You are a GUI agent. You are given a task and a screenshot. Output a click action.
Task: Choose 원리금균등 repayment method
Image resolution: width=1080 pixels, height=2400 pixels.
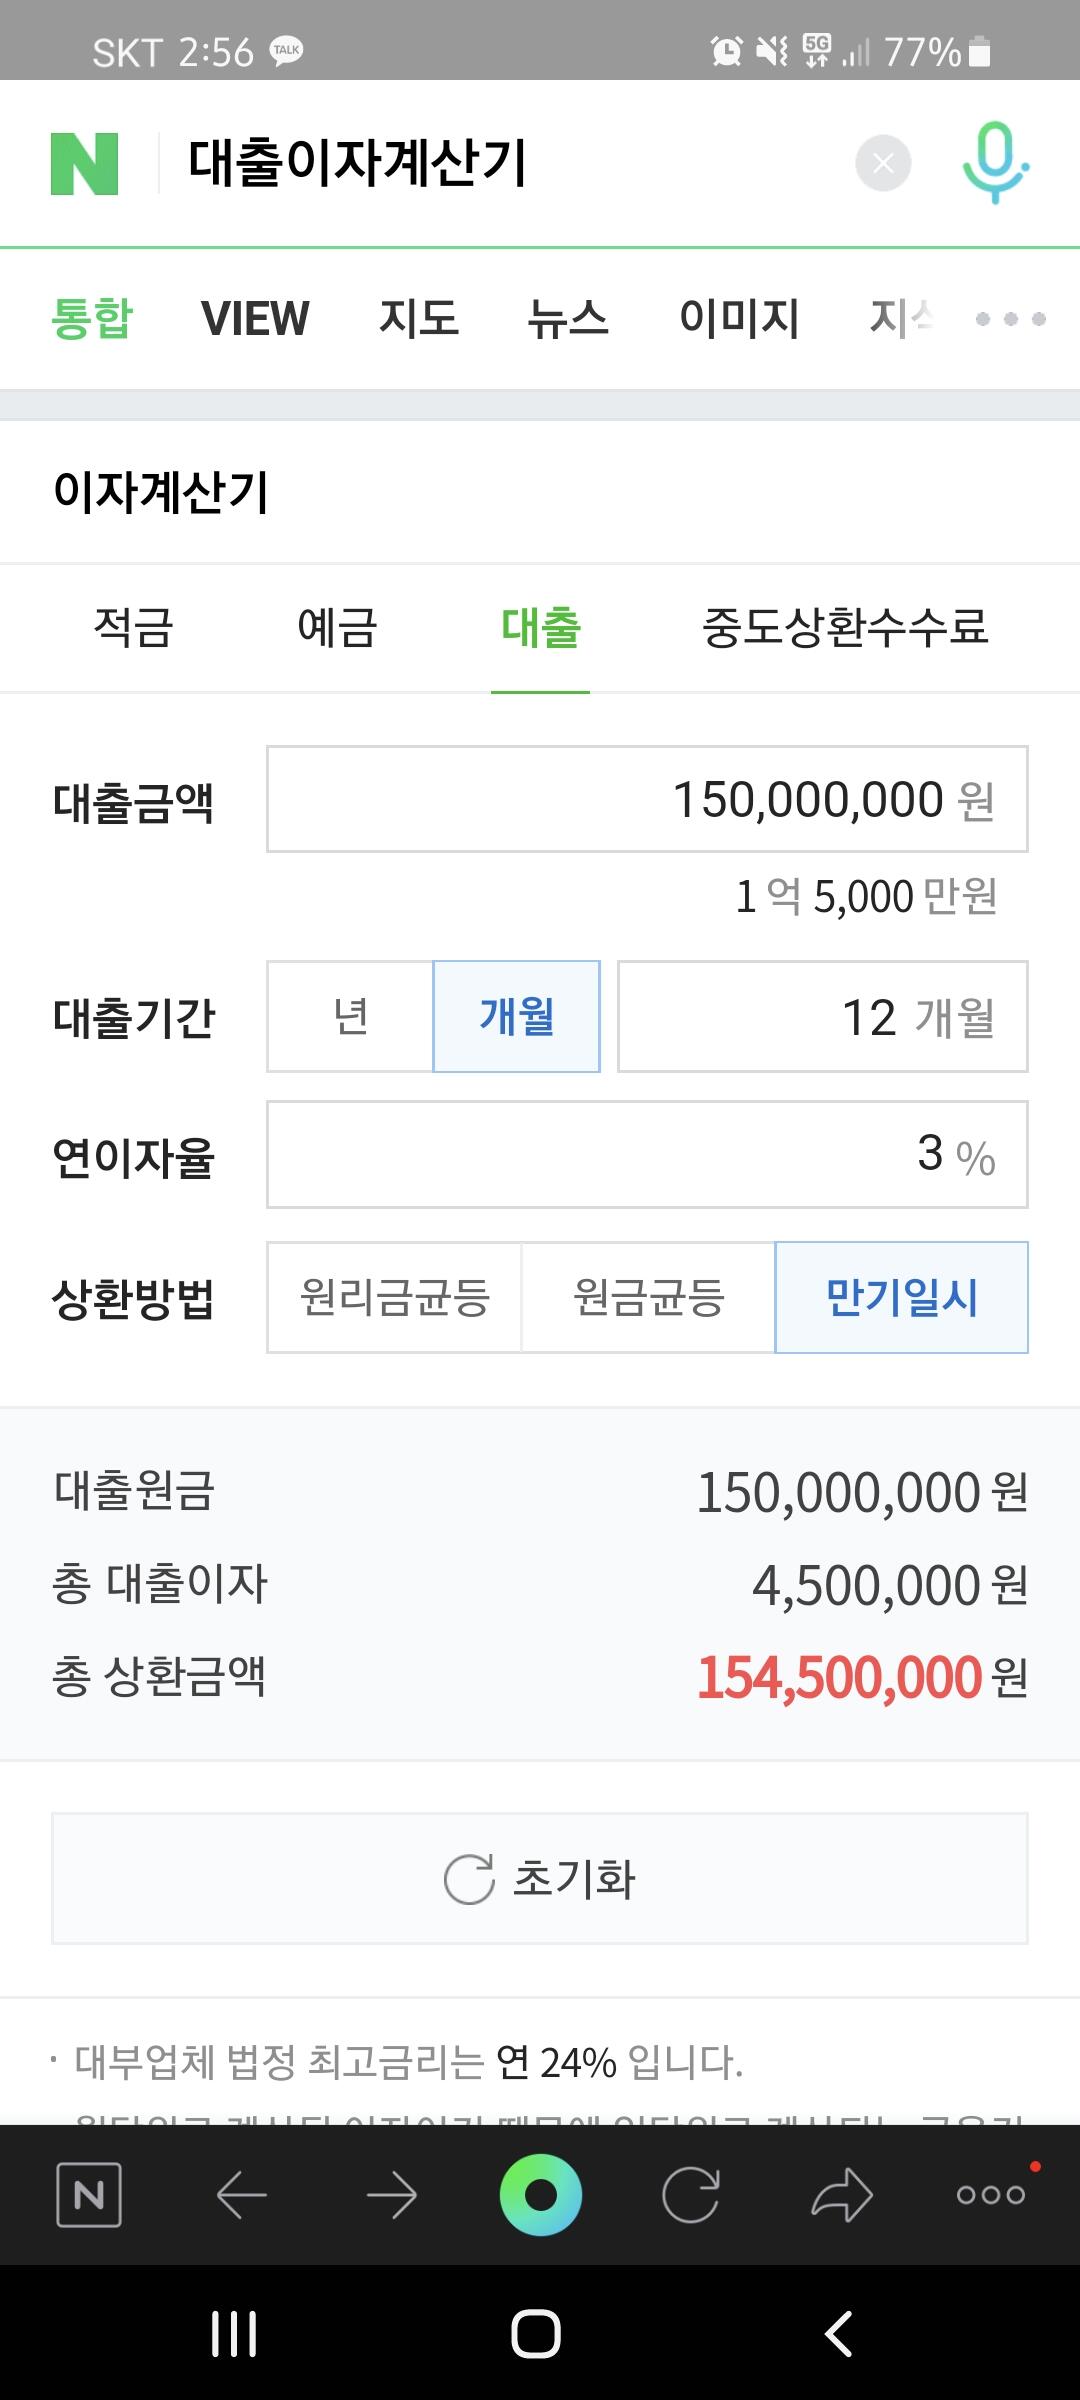tap(394, 1298)
